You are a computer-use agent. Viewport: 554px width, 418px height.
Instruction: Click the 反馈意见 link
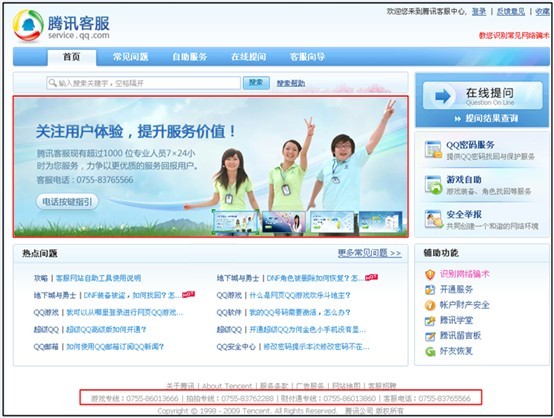[511, 12]
